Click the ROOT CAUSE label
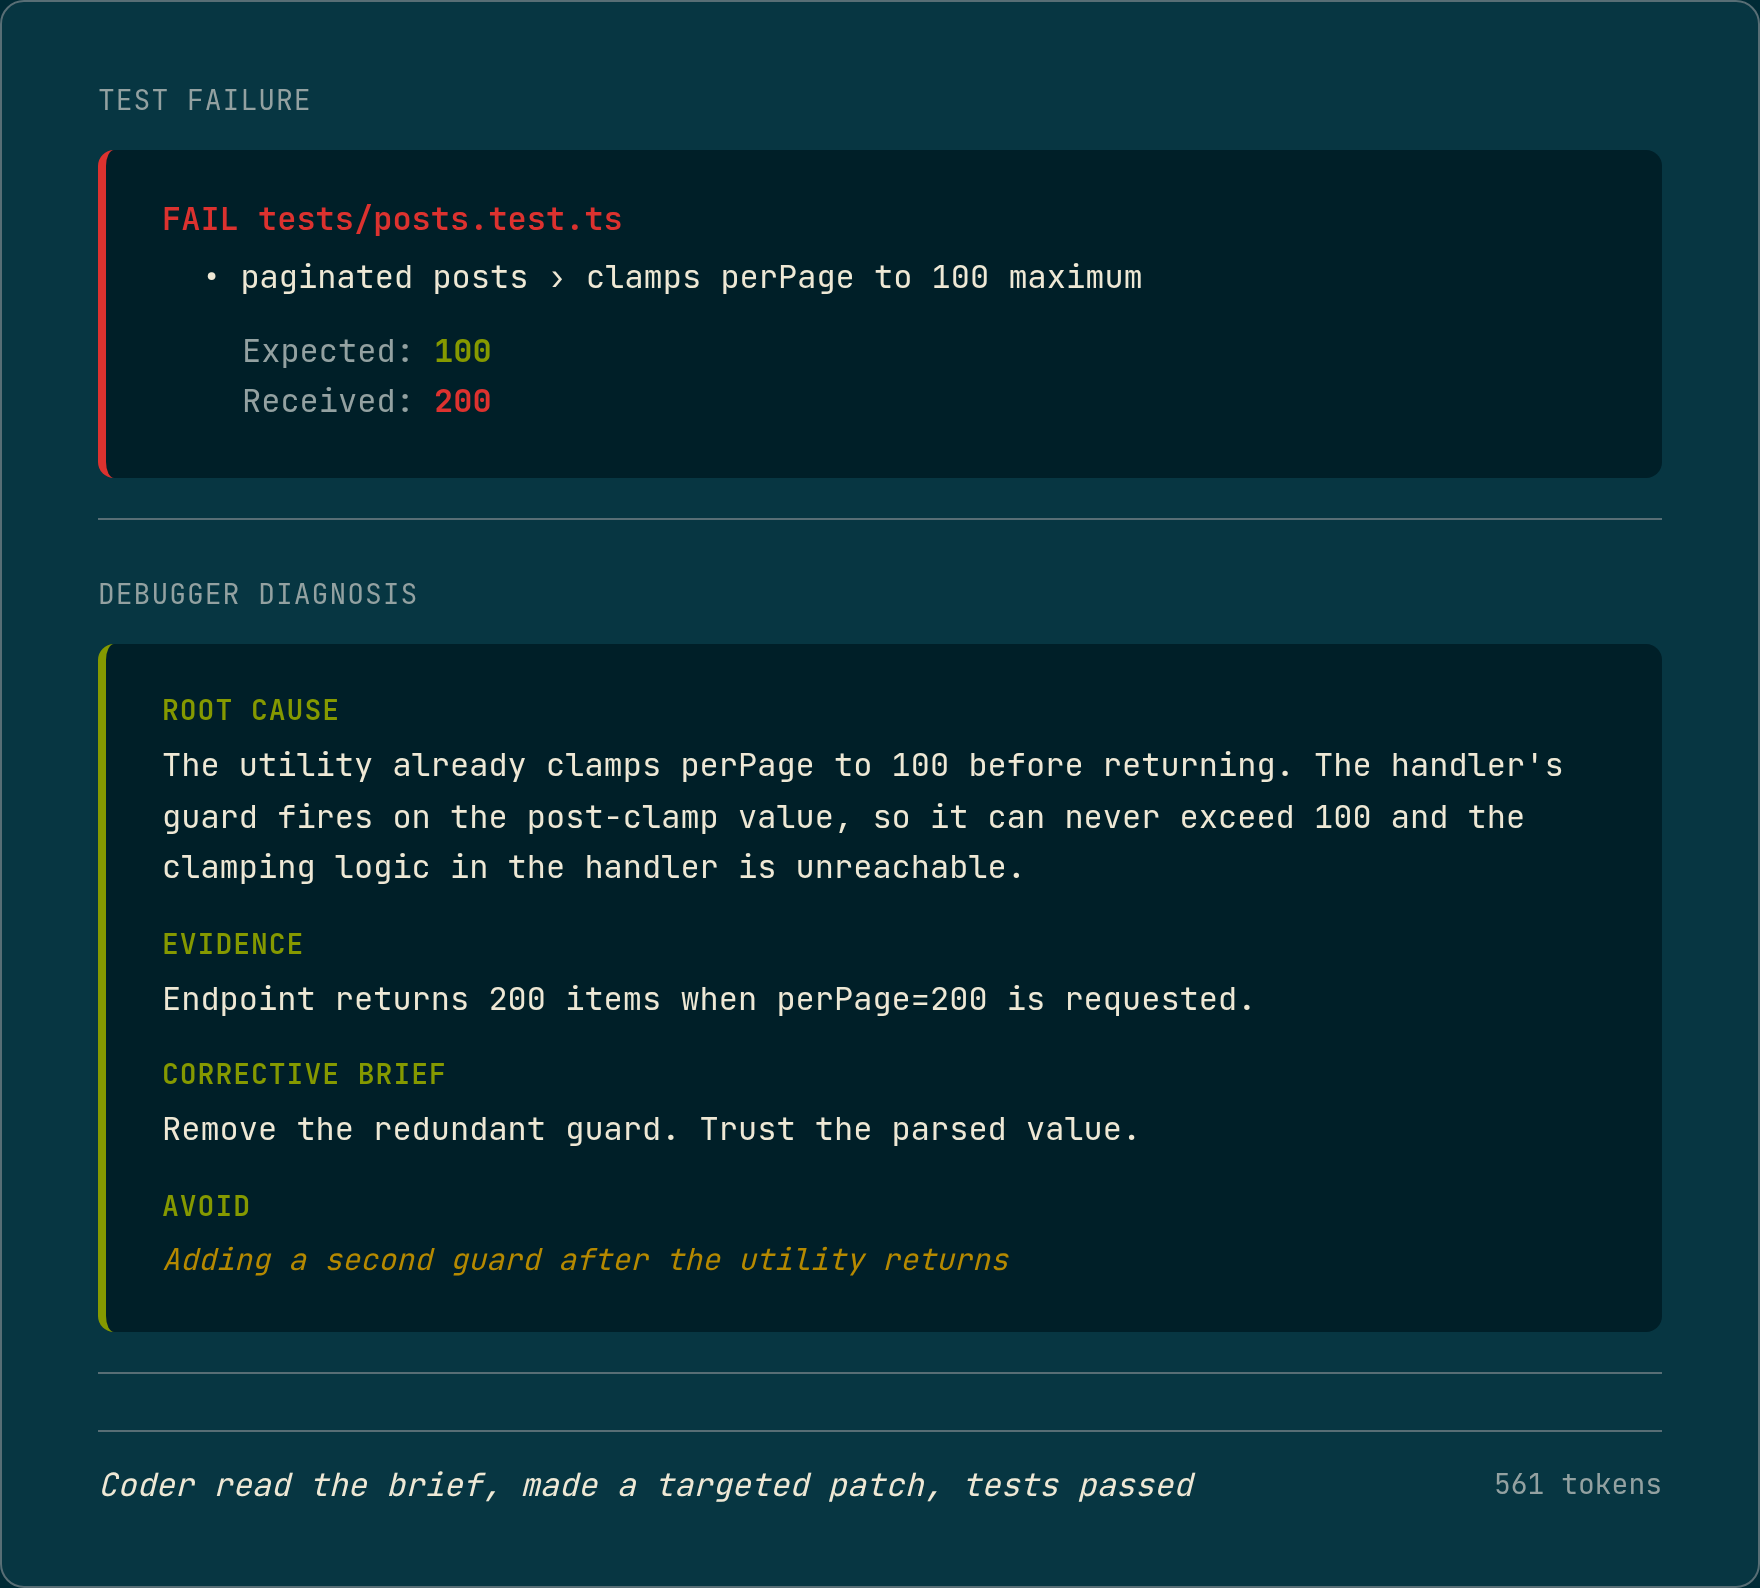The width and height of the screenshot is (1760, 1588). (x=251, y=710)
